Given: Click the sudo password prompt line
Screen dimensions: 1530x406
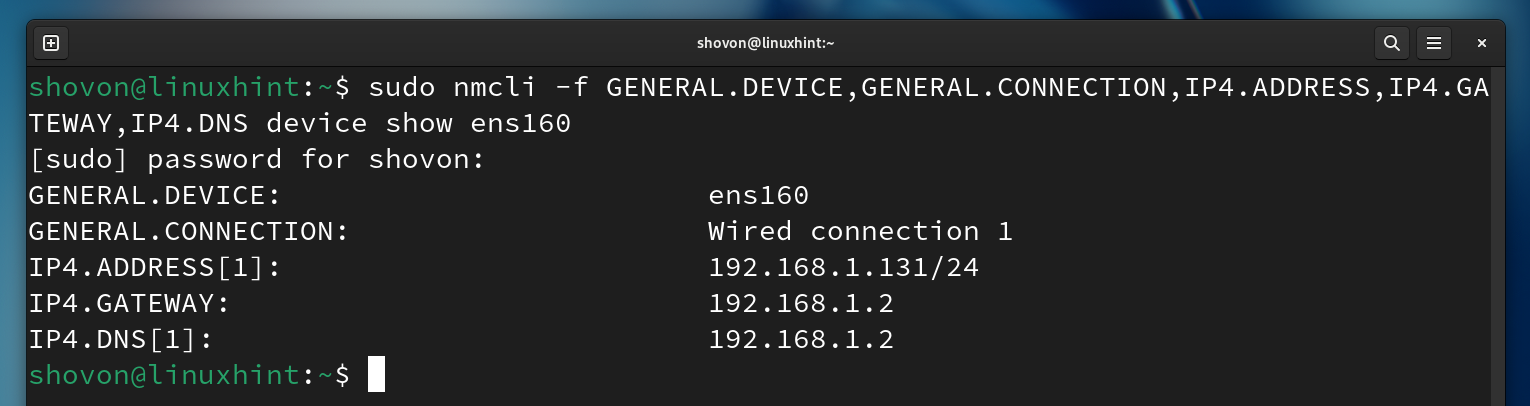Looking at the screenshot, I should coord(257,159).
